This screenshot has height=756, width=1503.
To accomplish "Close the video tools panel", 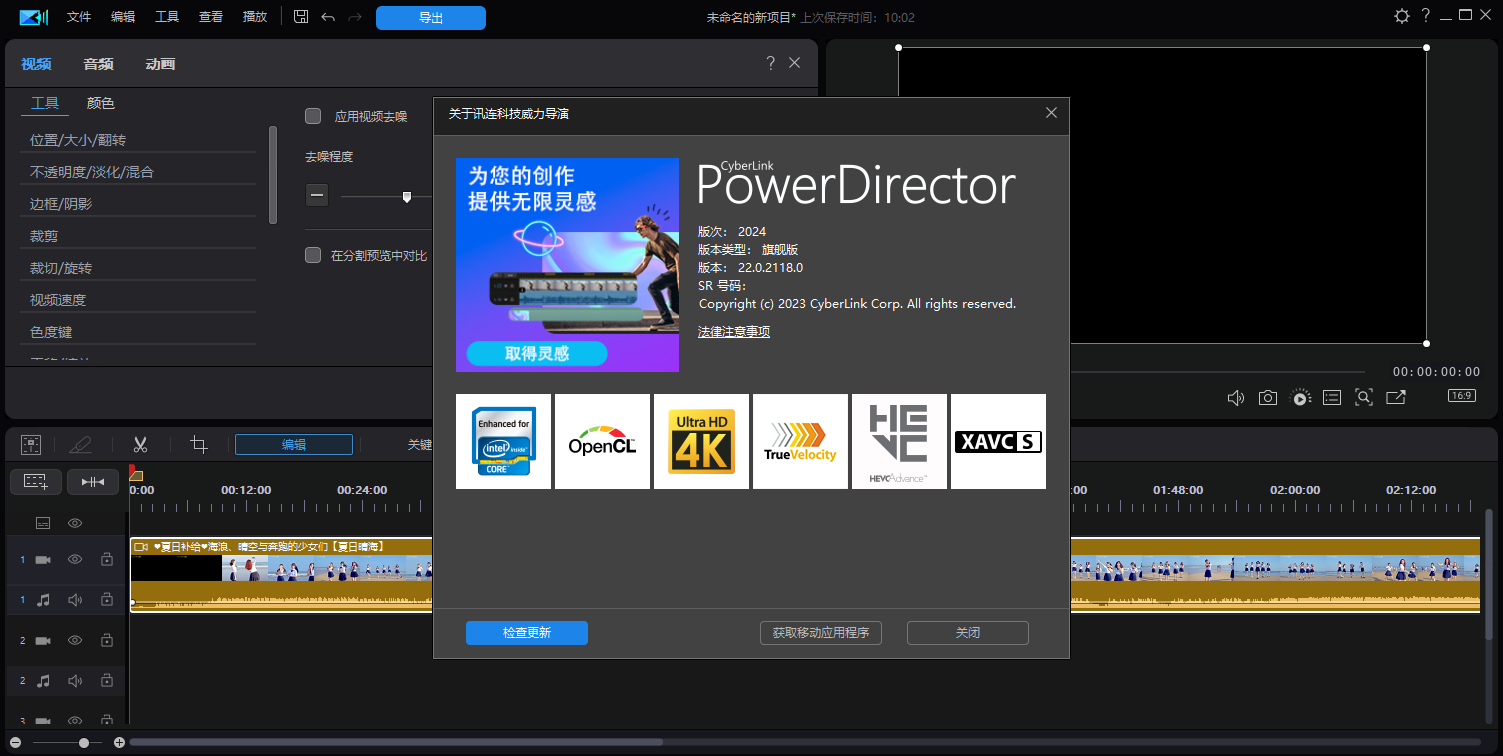I will tap(795, 63).
